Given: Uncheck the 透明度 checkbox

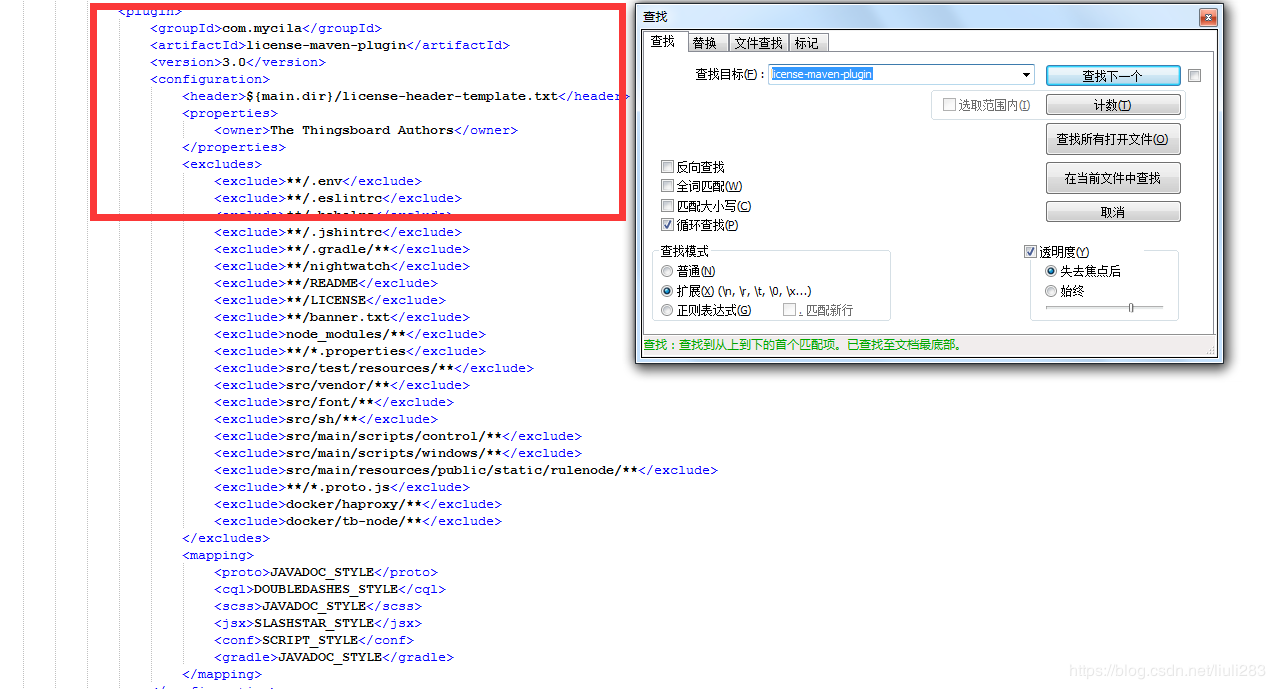Looking at the screenshot, I should 1057,252.
